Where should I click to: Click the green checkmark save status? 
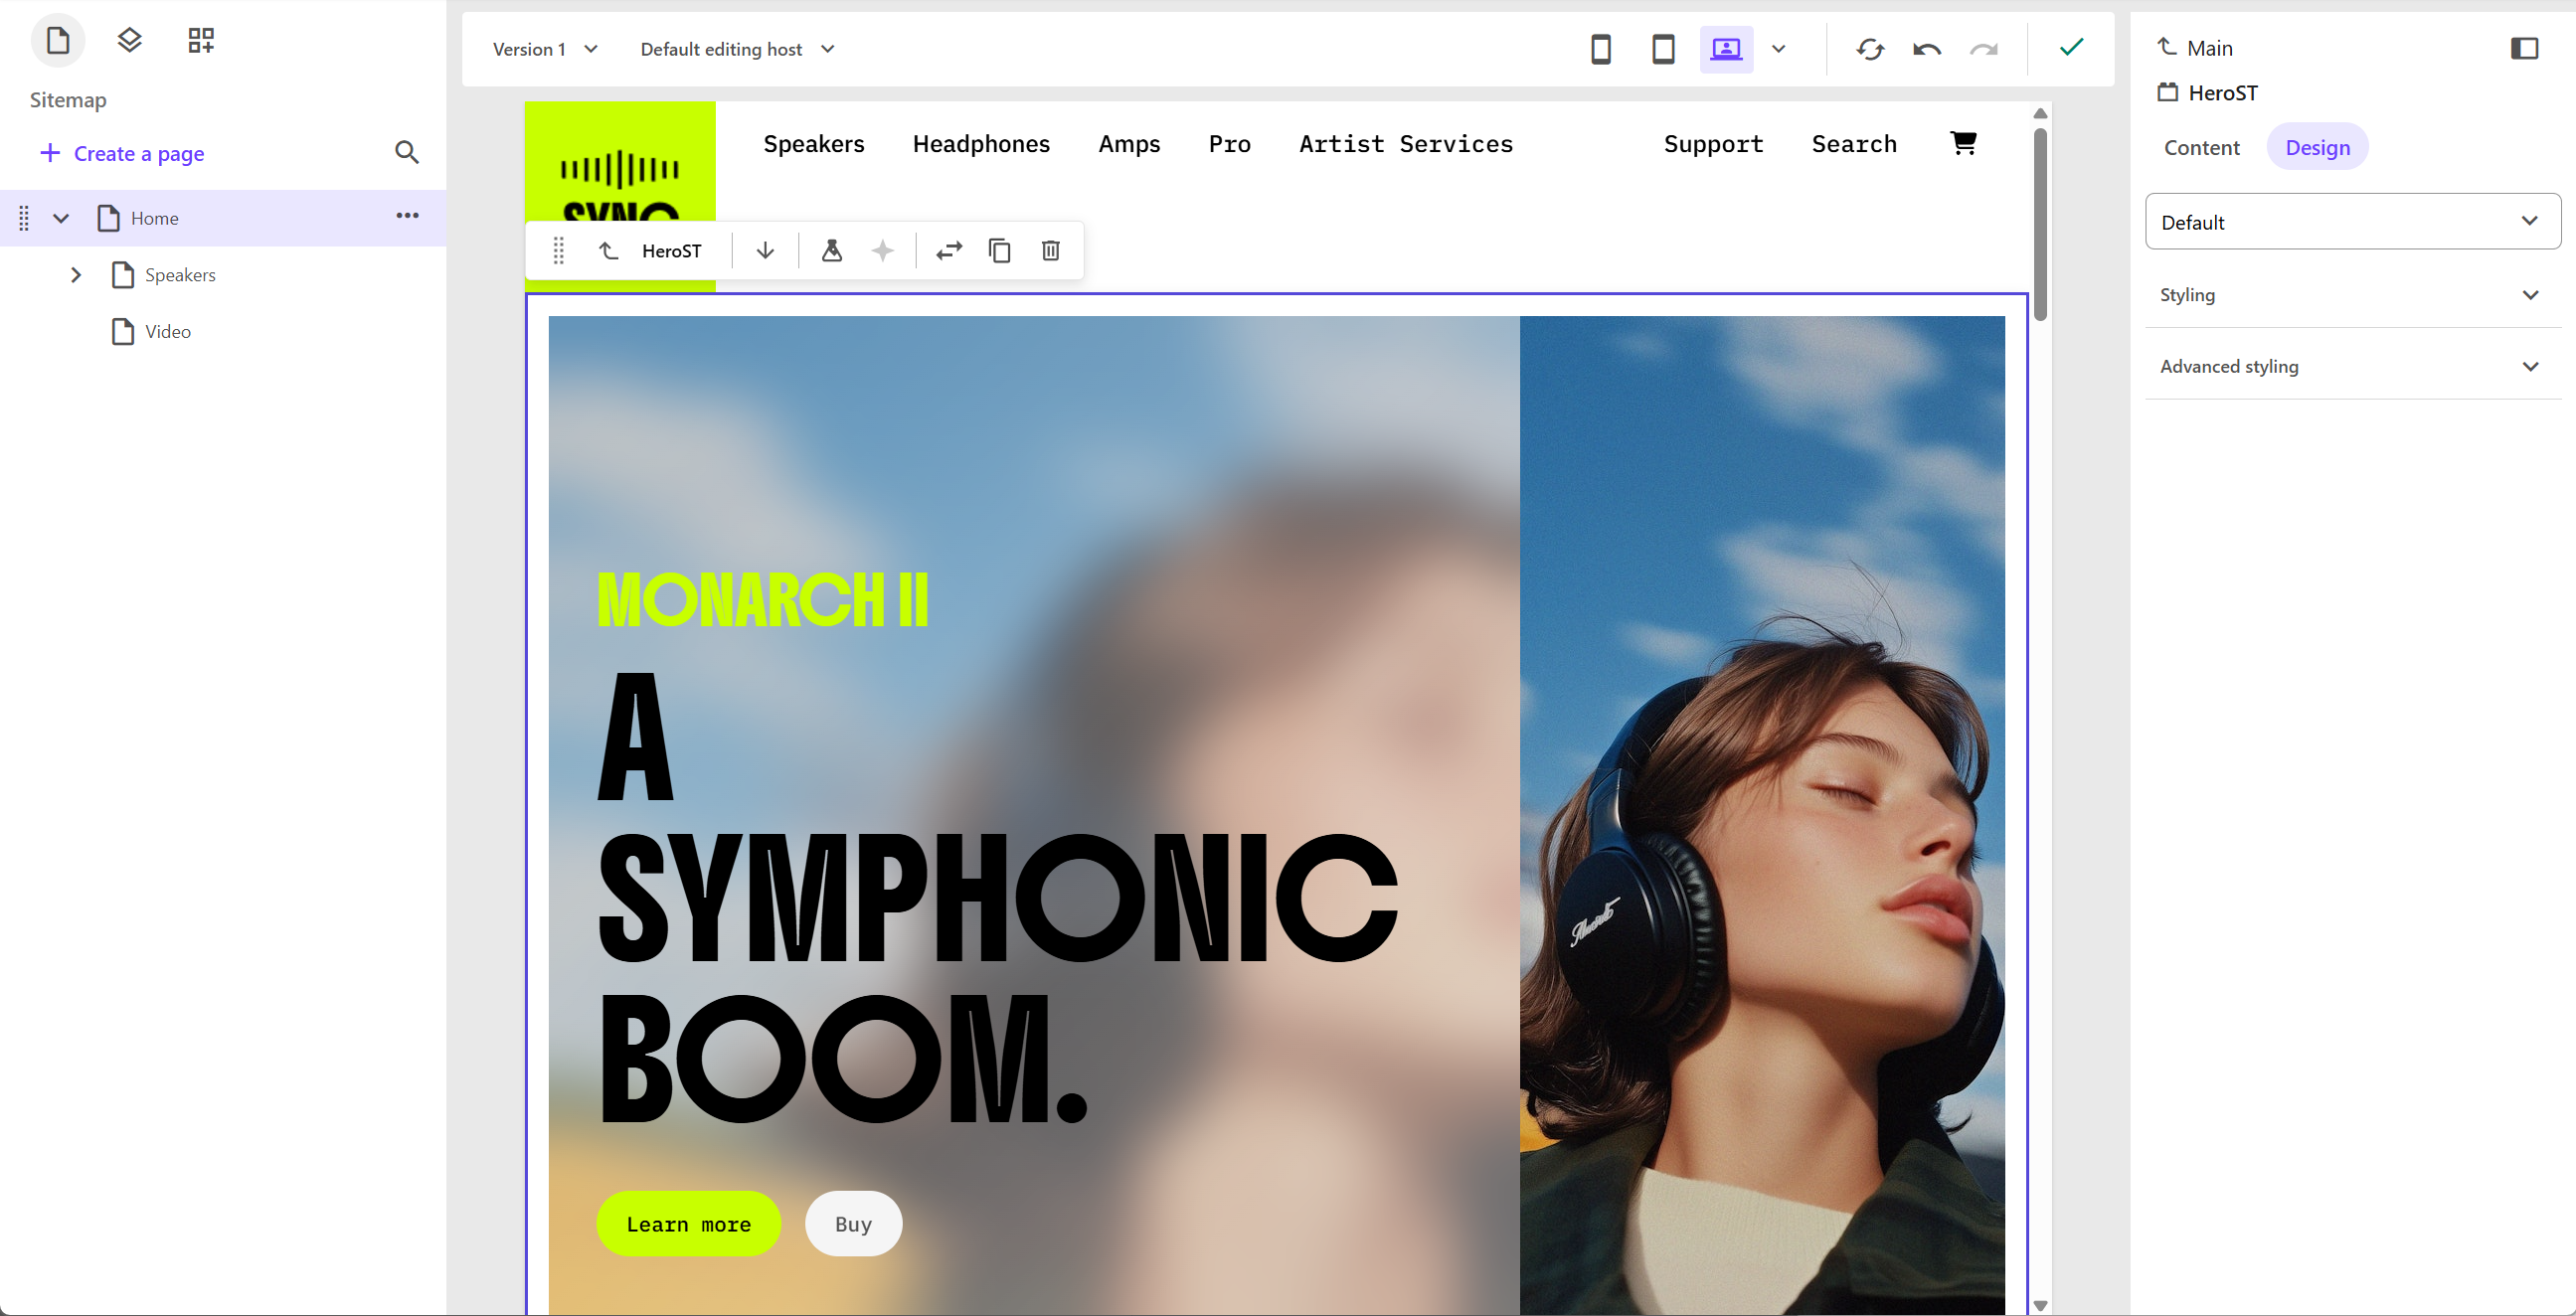coord(2071,47)
